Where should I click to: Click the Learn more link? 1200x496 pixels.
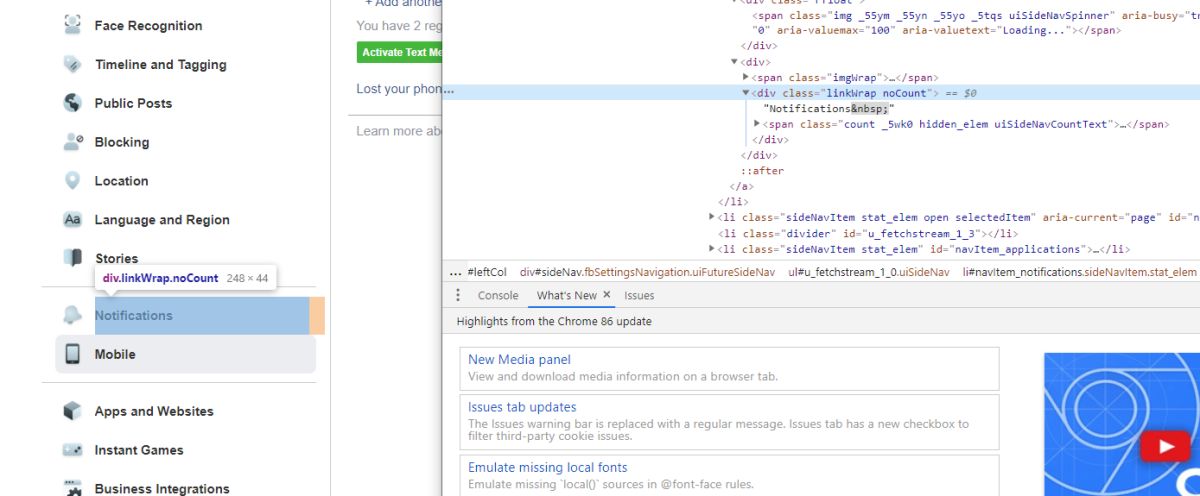pyautogui.click(x=399, y=131)
